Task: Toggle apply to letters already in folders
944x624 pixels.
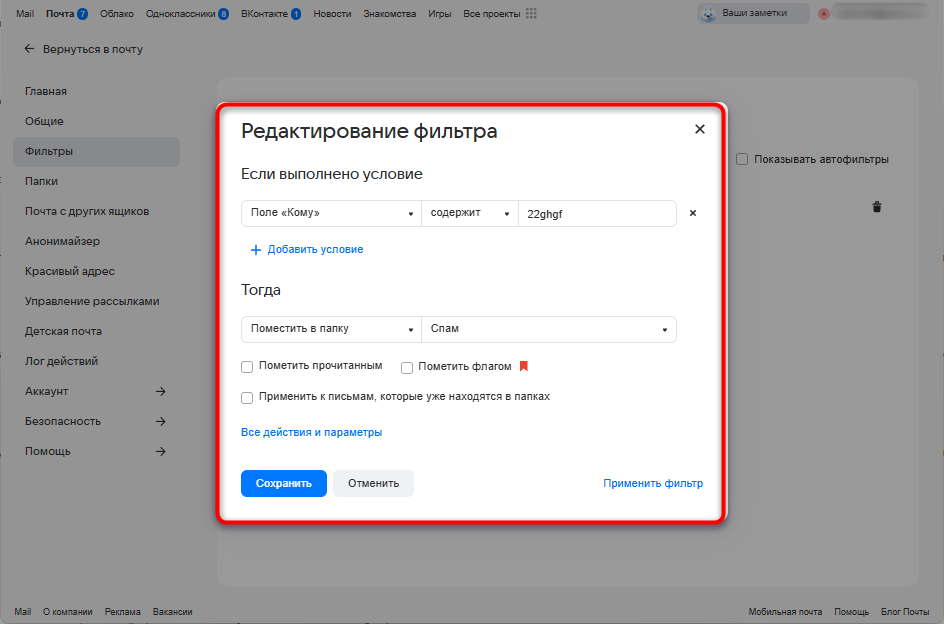Action: (247, 398)
